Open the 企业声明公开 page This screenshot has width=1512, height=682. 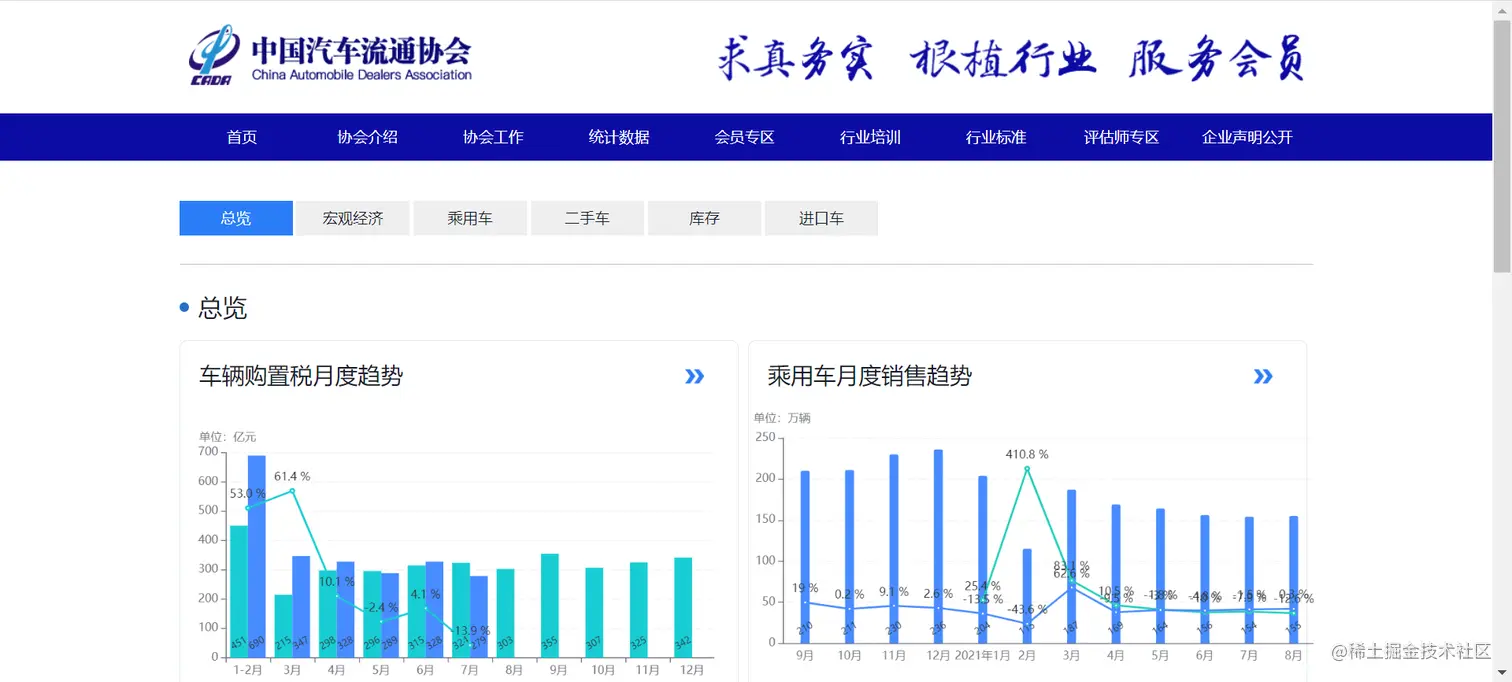click(x=1245, y=137)
